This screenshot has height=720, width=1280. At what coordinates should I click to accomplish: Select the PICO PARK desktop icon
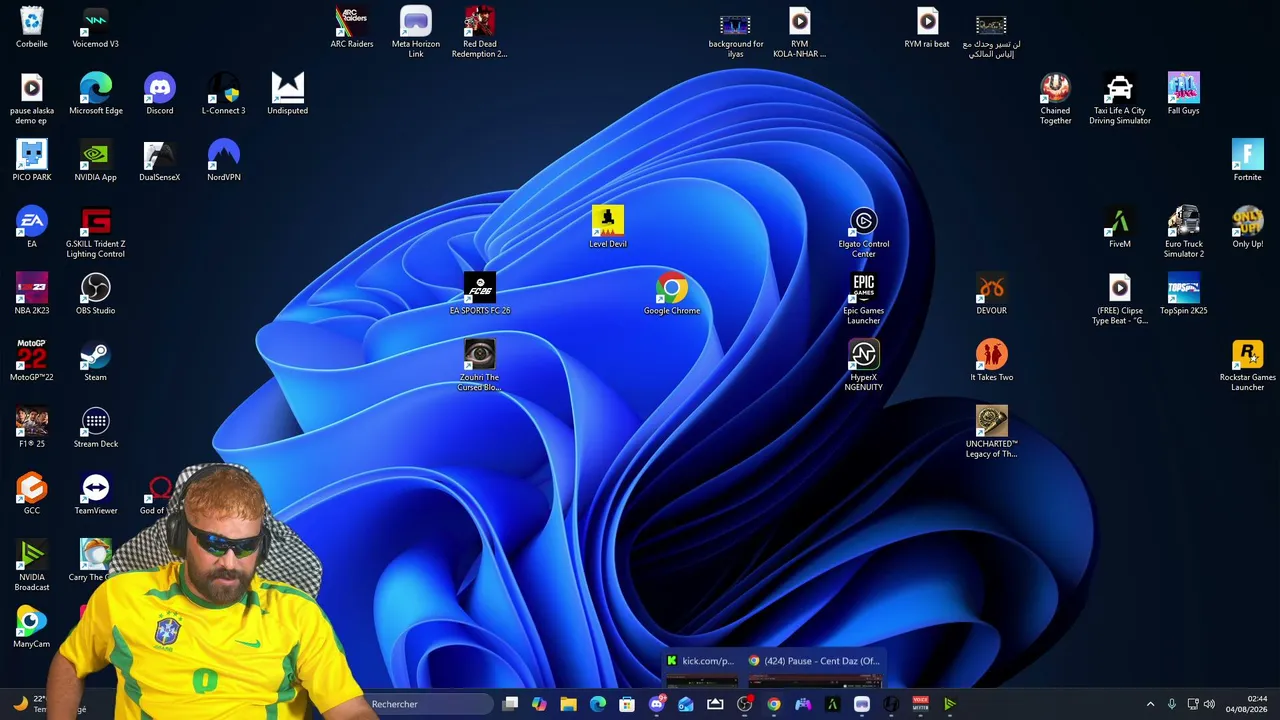tap(32, 161)
